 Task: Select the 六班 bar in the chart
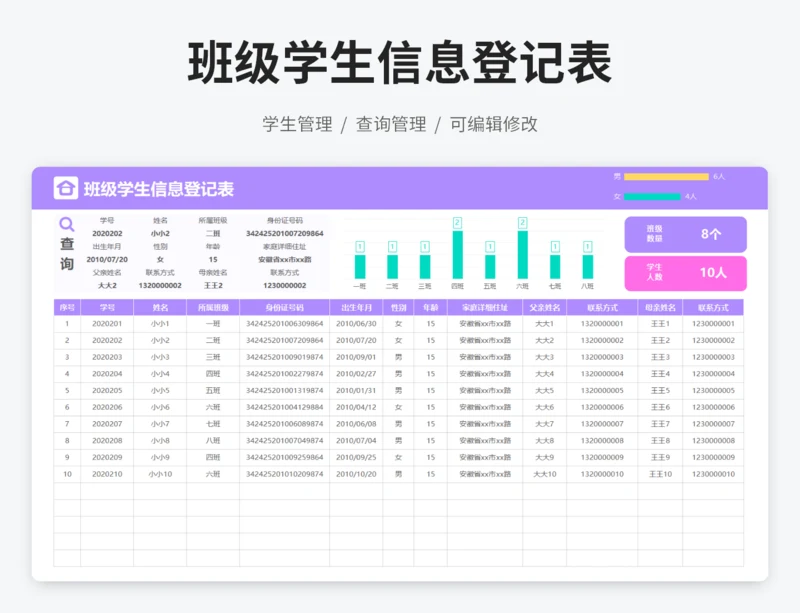(x=522, y=255)
